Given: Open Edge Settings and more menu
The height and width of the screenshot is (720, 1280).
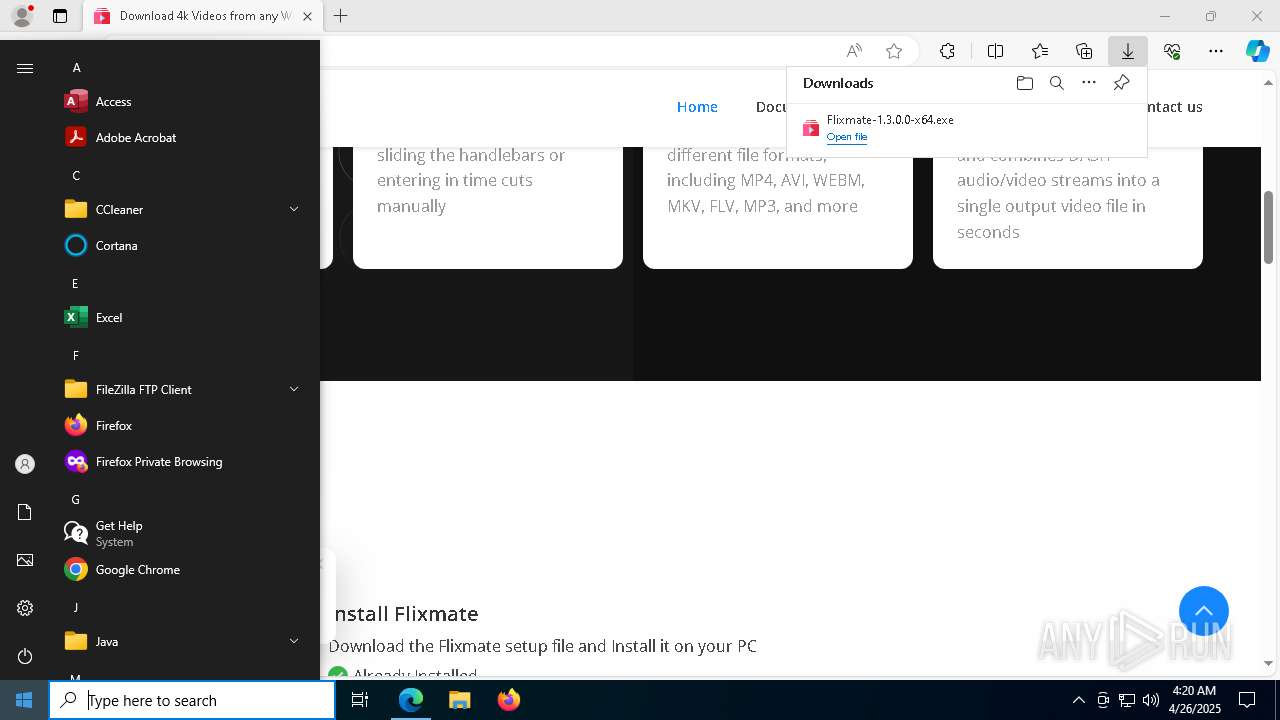Looking at the screenshot, I should (1216, 51).
